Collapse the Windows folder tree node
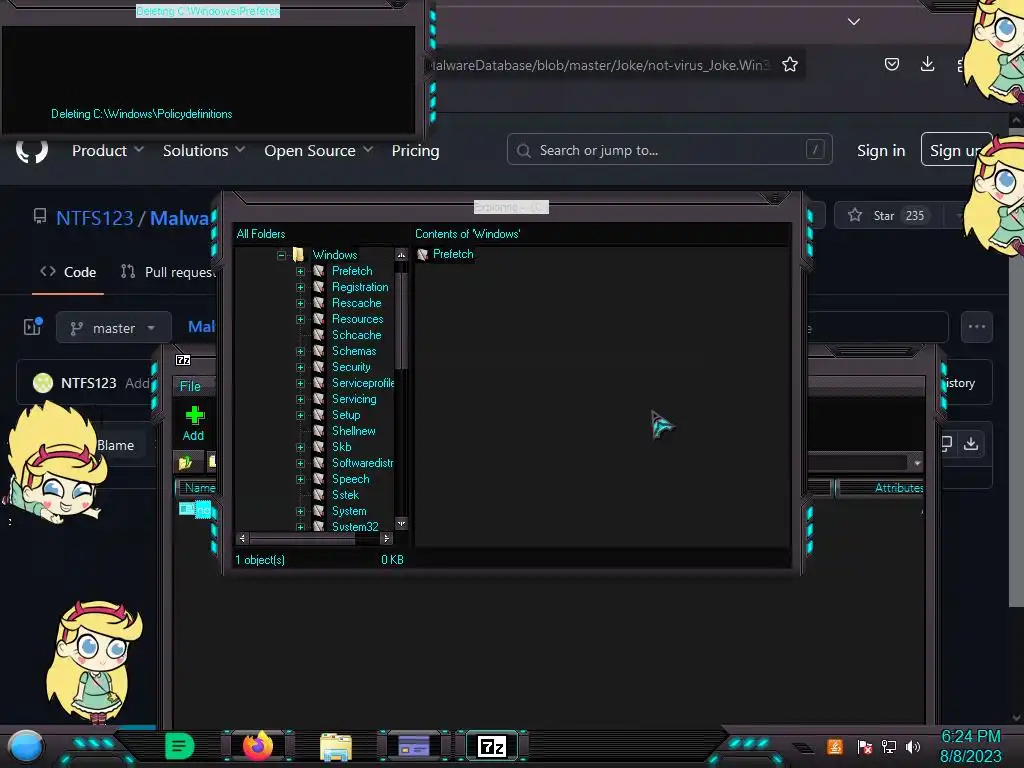Viewport: 1024px width, 768px height. (x=281, y=255)
